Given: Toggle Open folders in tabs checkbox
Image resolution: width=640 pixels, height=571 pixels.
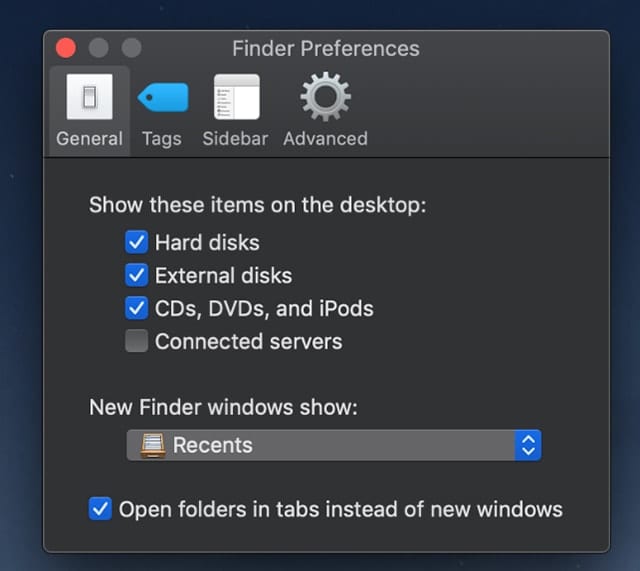Looking at the screenshot, I should pos(100,509).
